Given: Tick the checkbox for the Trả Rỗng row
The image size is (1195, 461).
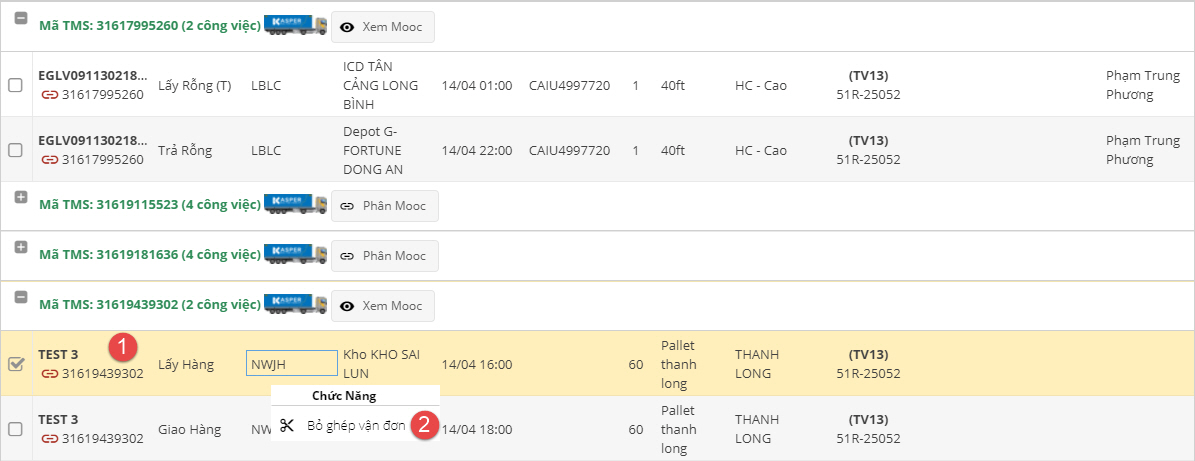Looking at the screenshot, I should (x=16, y=150).
